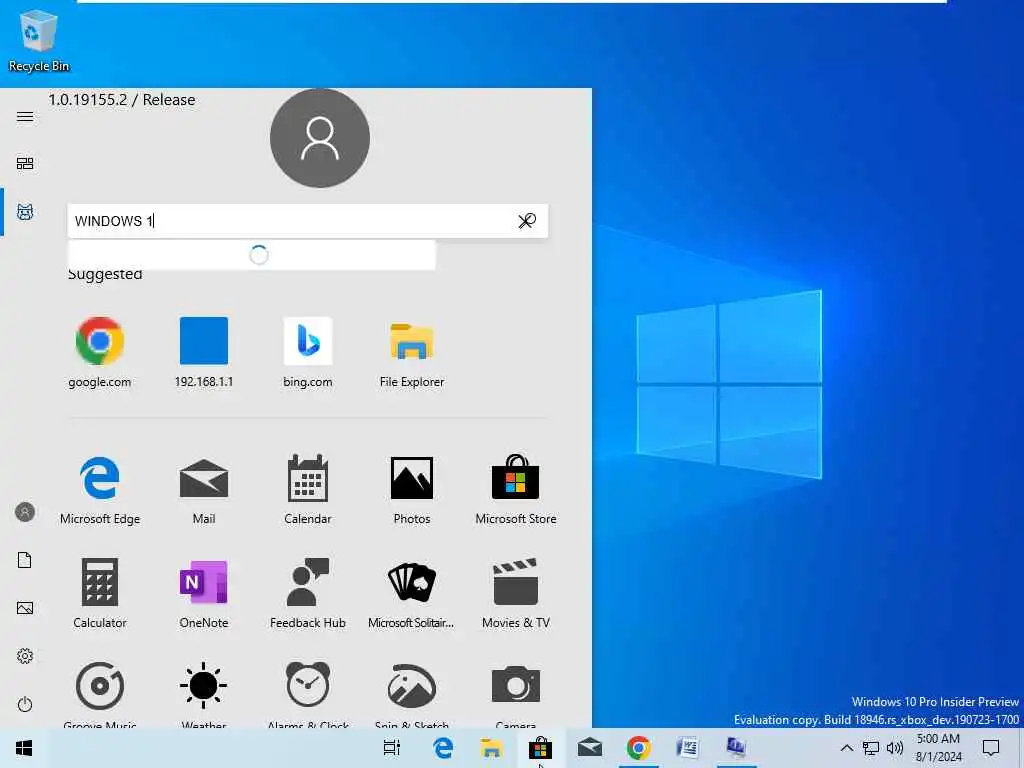
Task: Launch Microsoft Edge from the app grid
Action: pyautogui.click(x=100, y=490)
